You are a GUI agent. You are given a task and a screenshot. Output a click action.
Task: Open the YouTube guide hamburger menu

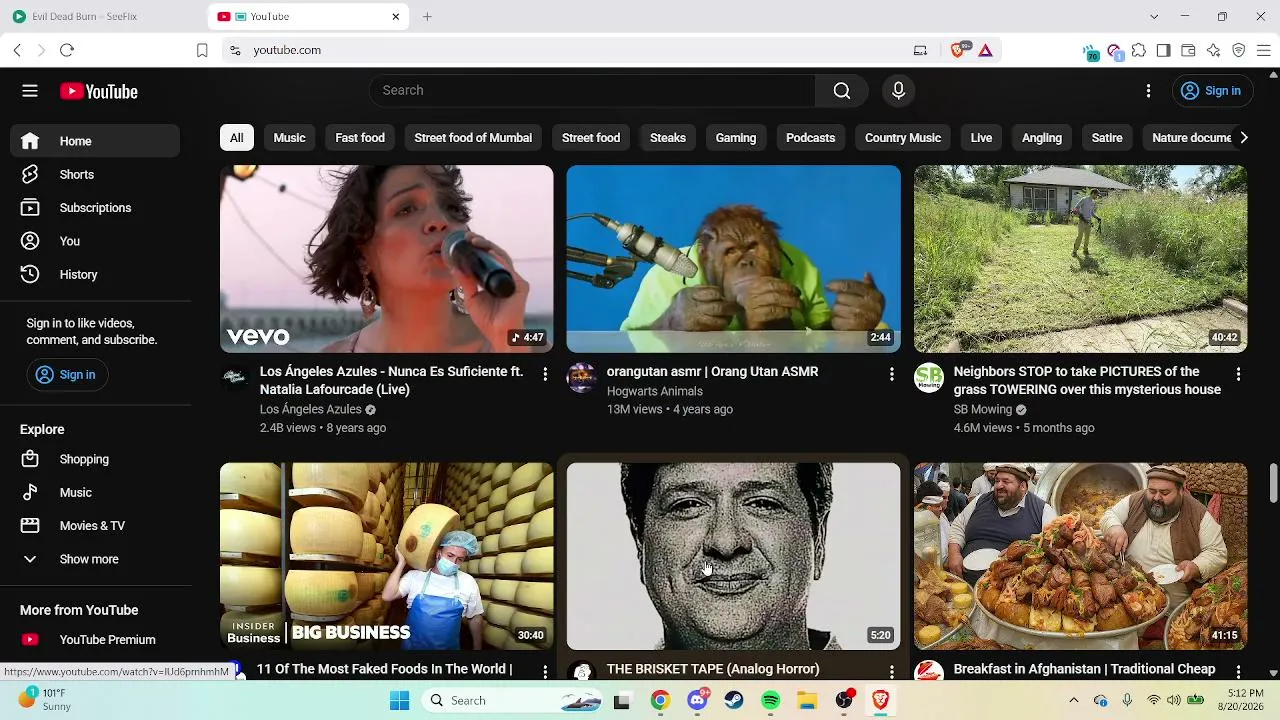[x=30, y=91]
